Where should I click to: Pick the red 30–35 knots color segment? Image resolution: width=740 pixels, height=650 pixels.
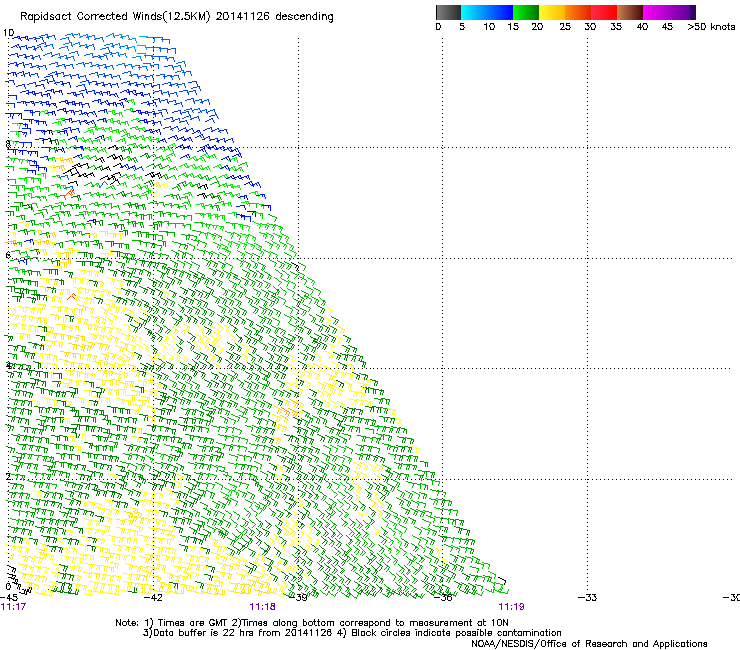pyautogui.click(x=604, y=12)
